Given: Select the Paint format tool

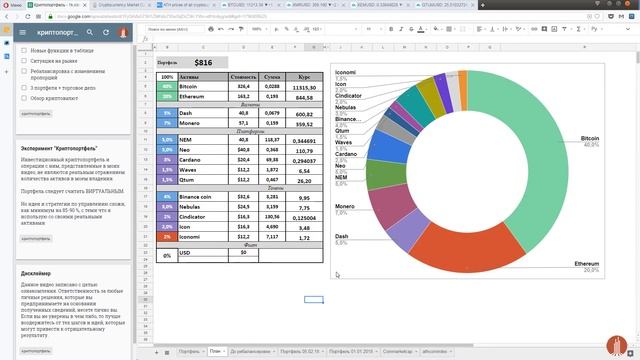Looking at the screenshot, I should pyautogui.click(x=241, y=29).
